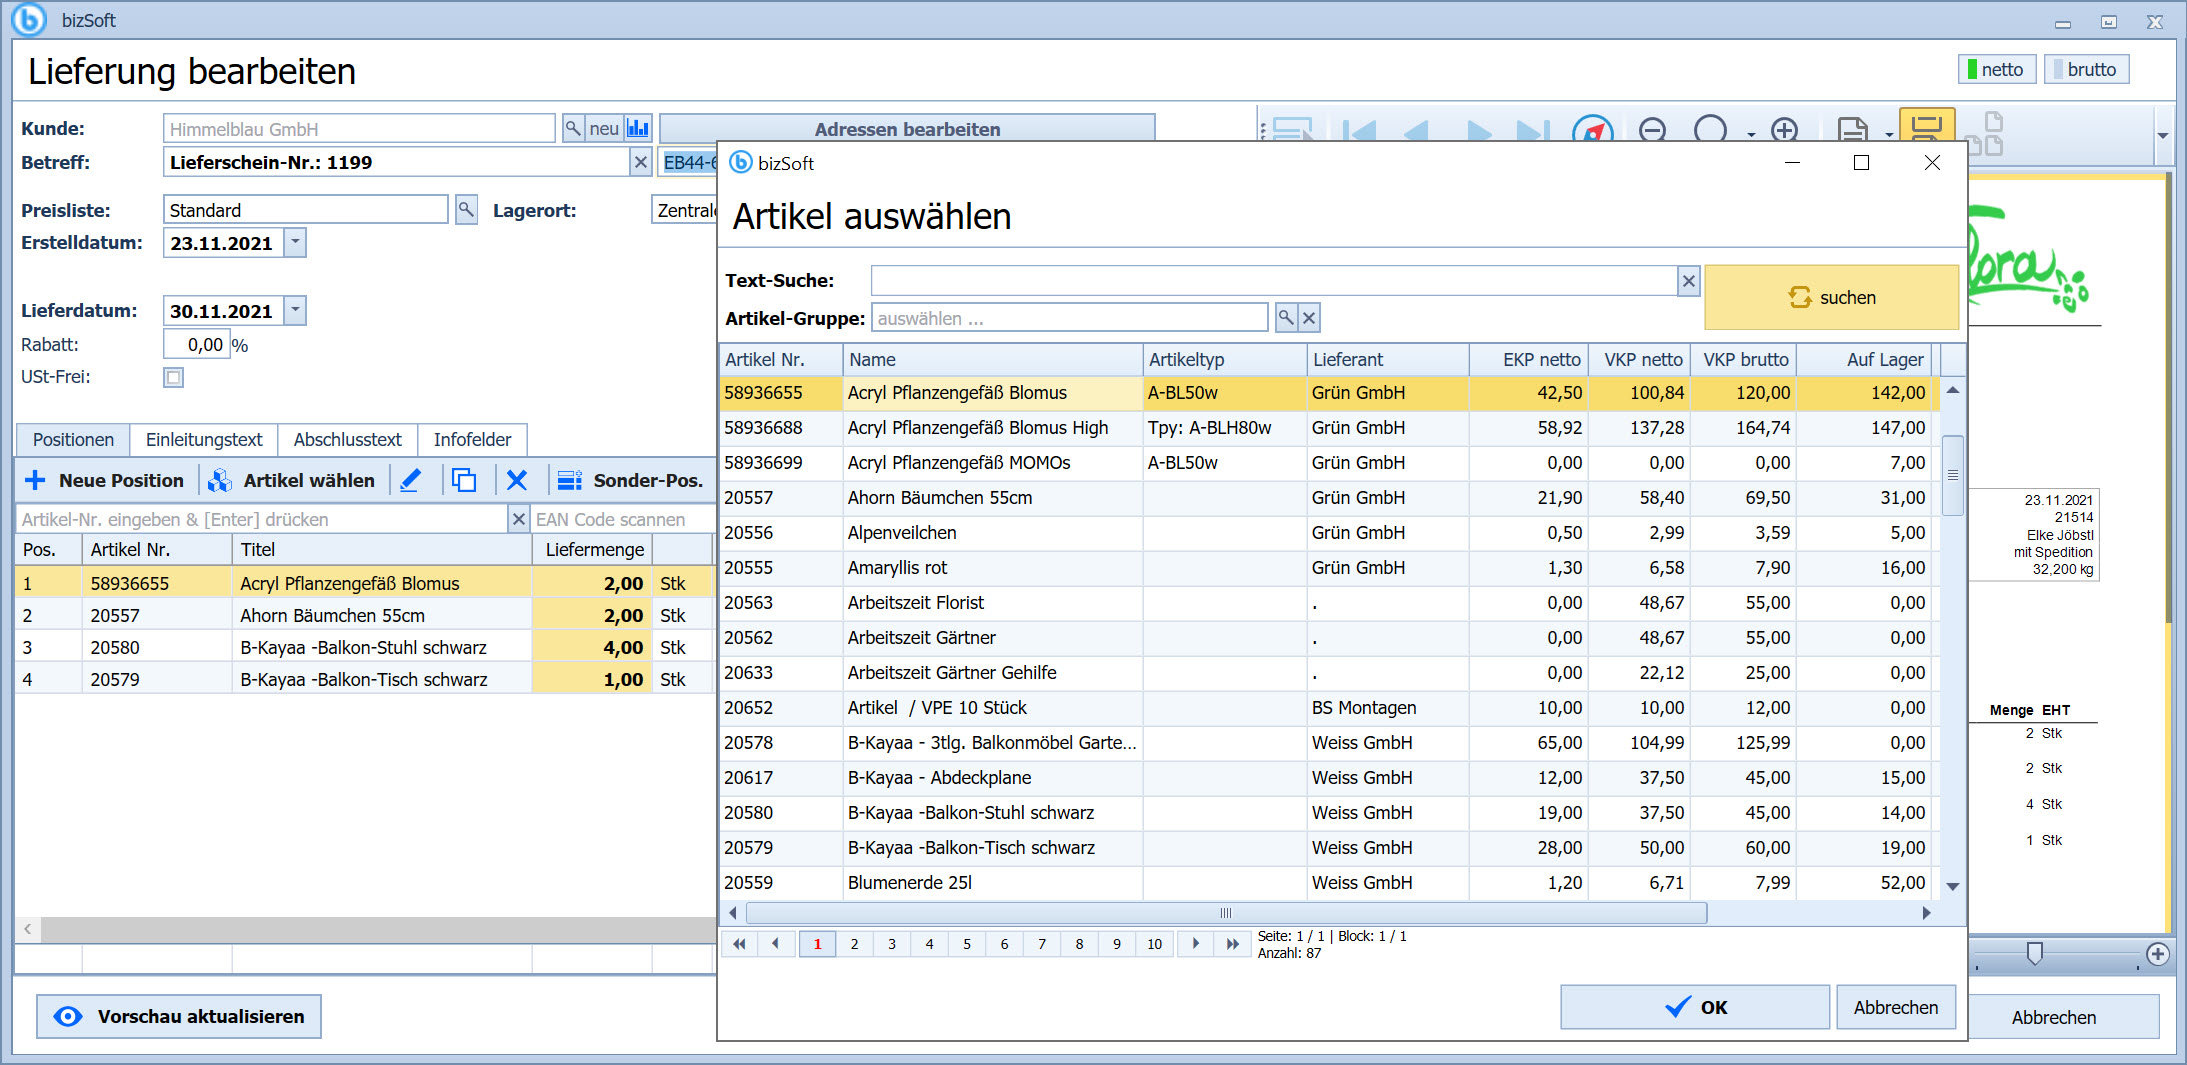Image resolution: width=2187 pixels, height=1065 pixels.
Task: Open Artikel-Gruppe search magnifier
Action: pyautogui.click(x=1286, y=318)
